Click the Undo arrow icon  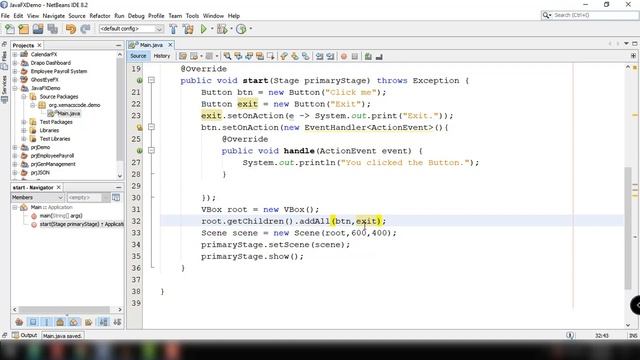pos(71,29)
